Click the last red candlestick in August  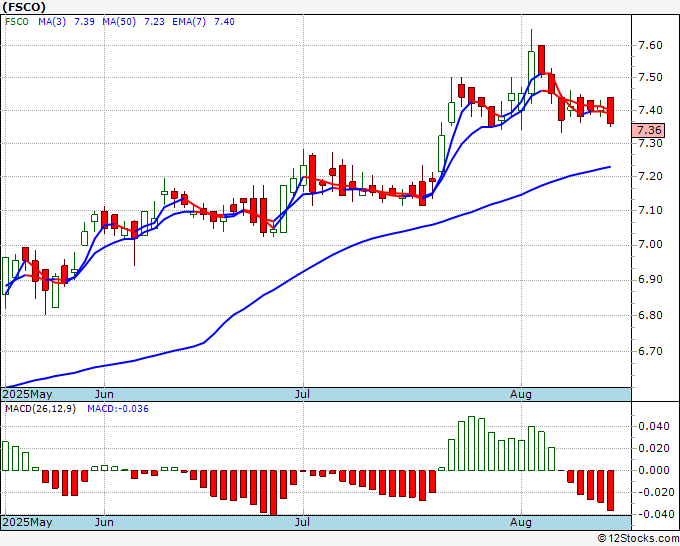610,111
